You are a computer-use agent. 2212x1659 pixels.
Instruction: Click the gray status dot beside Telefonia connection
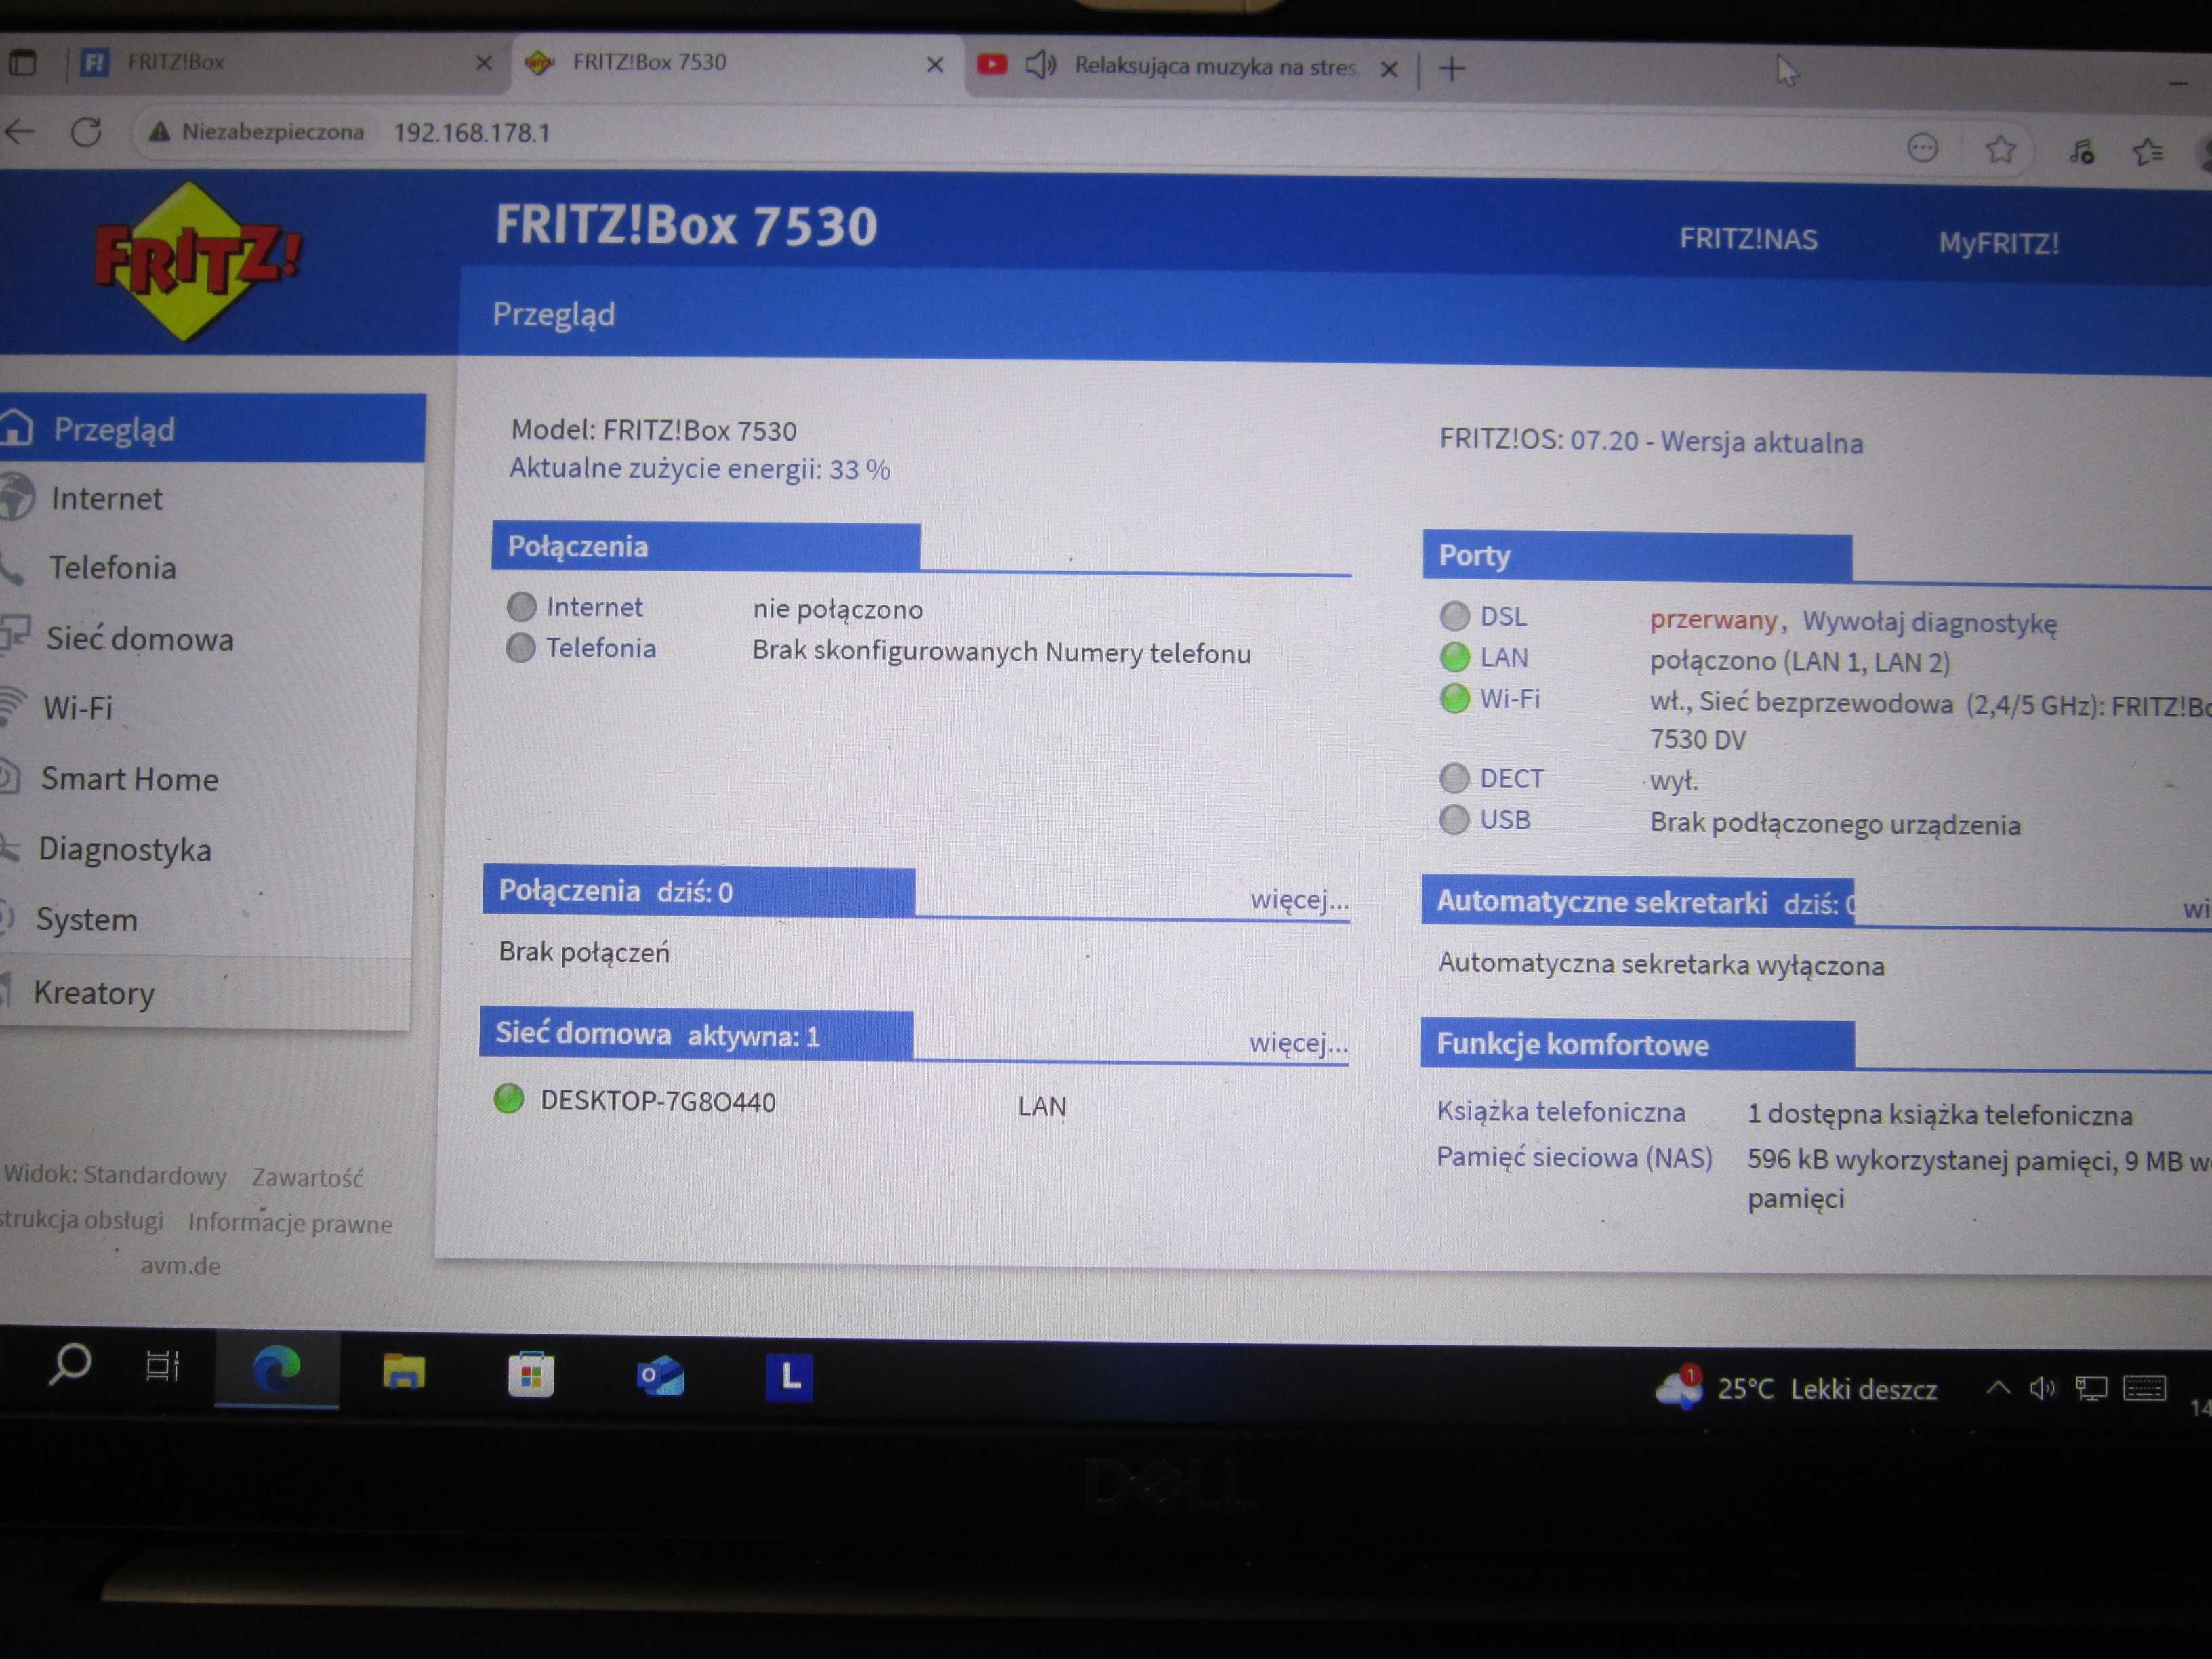pos(521,647)
